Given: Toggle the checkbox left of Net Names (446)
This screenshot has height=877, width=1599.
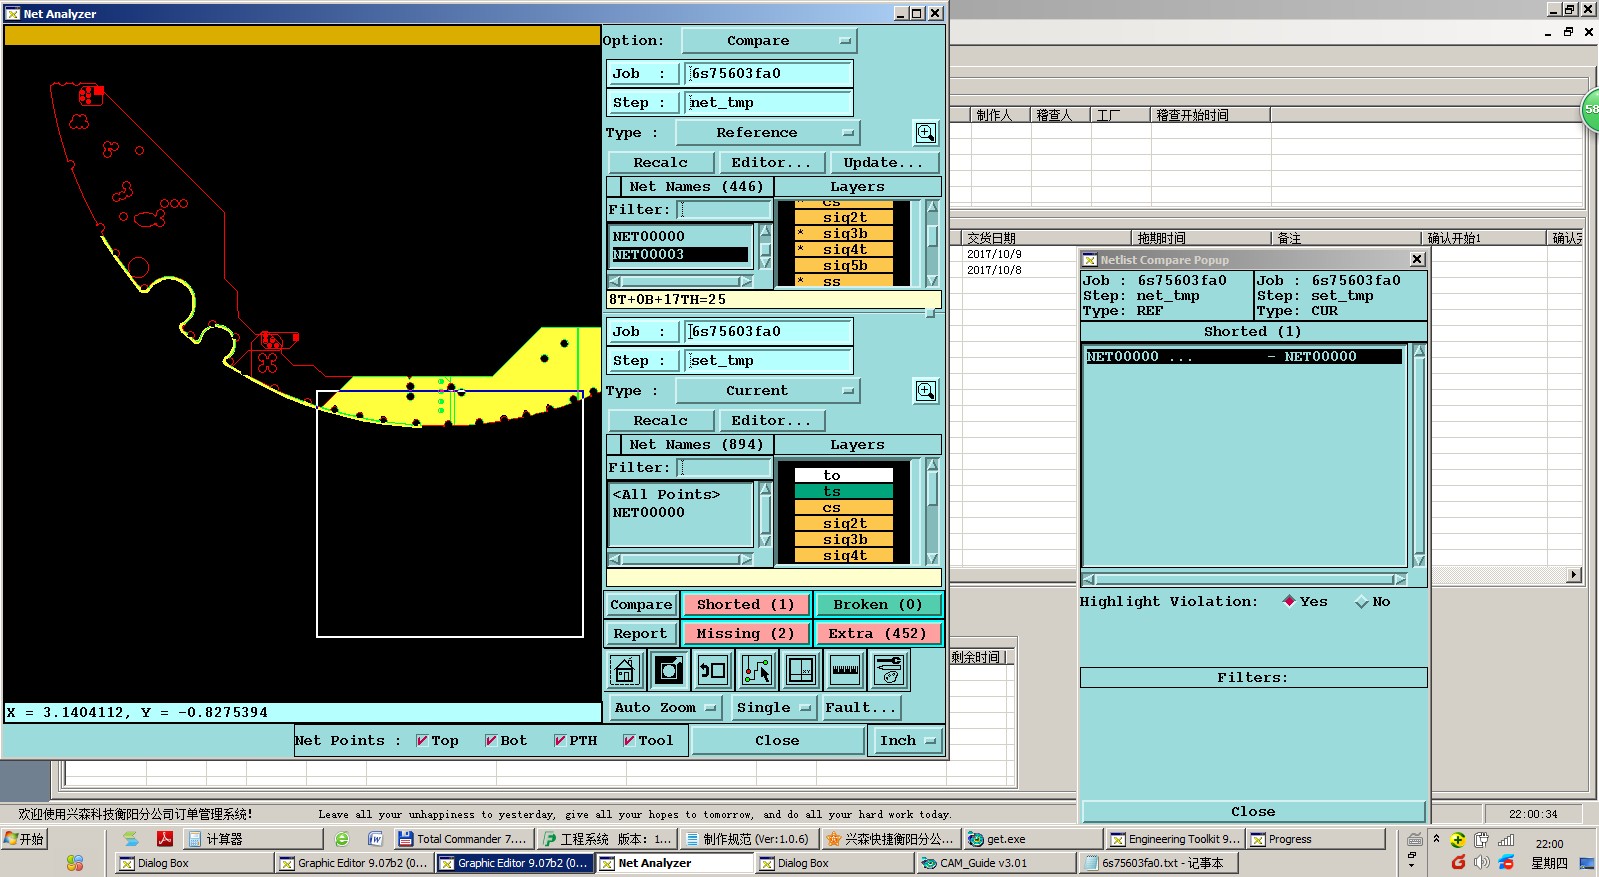Looking at the screenshot, I should coord(613,187).
